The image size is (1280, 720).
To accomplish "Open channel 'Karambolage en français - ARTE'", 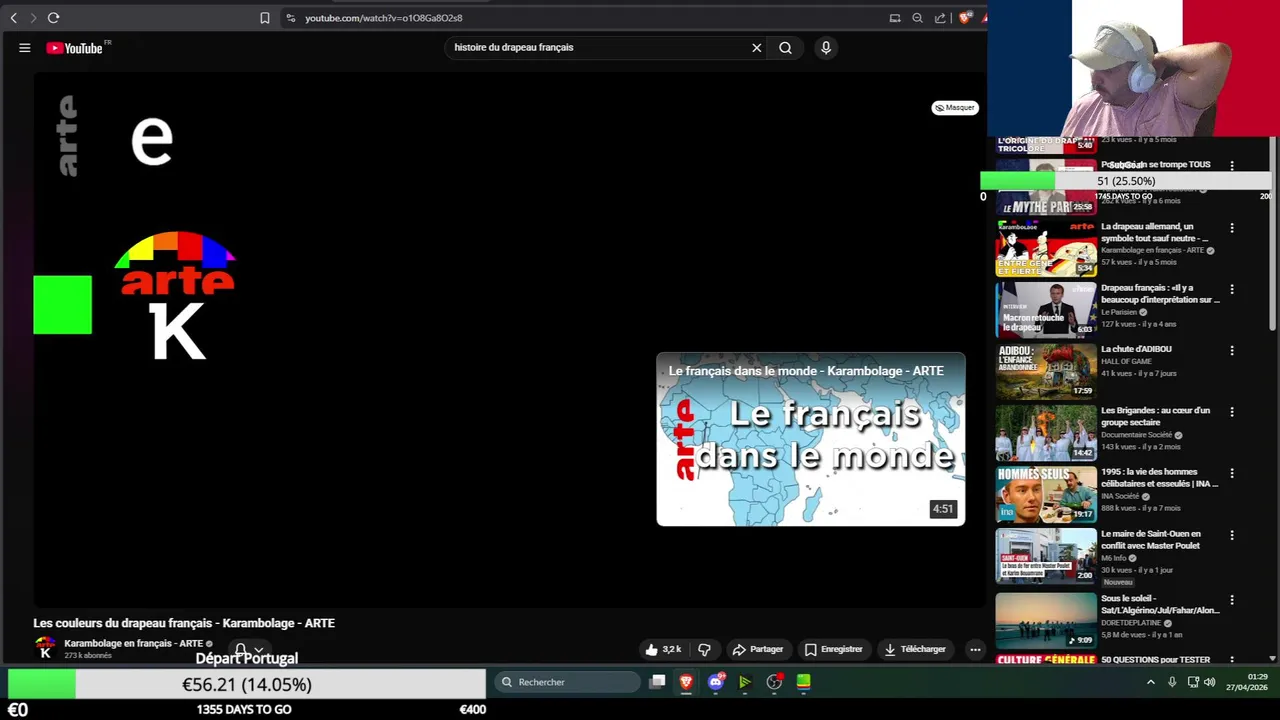I will (x=134, y=643).
